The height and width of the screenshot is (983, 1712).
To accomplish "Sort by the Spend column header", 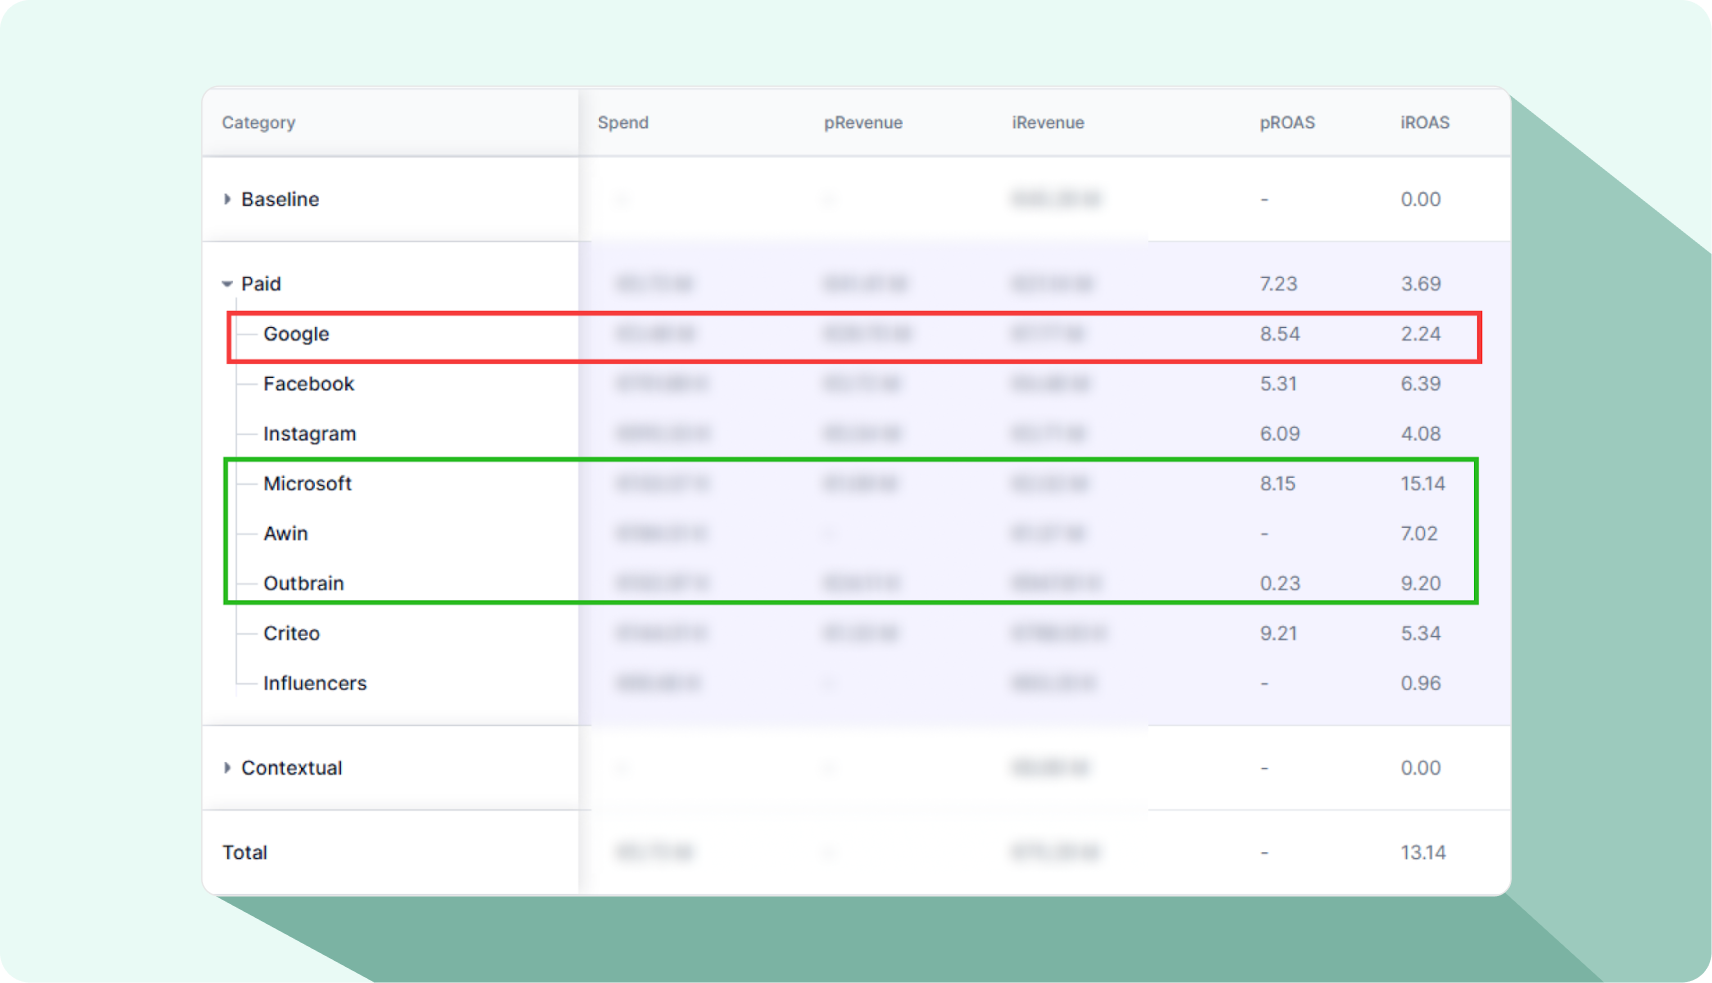I will coord(623,123).
